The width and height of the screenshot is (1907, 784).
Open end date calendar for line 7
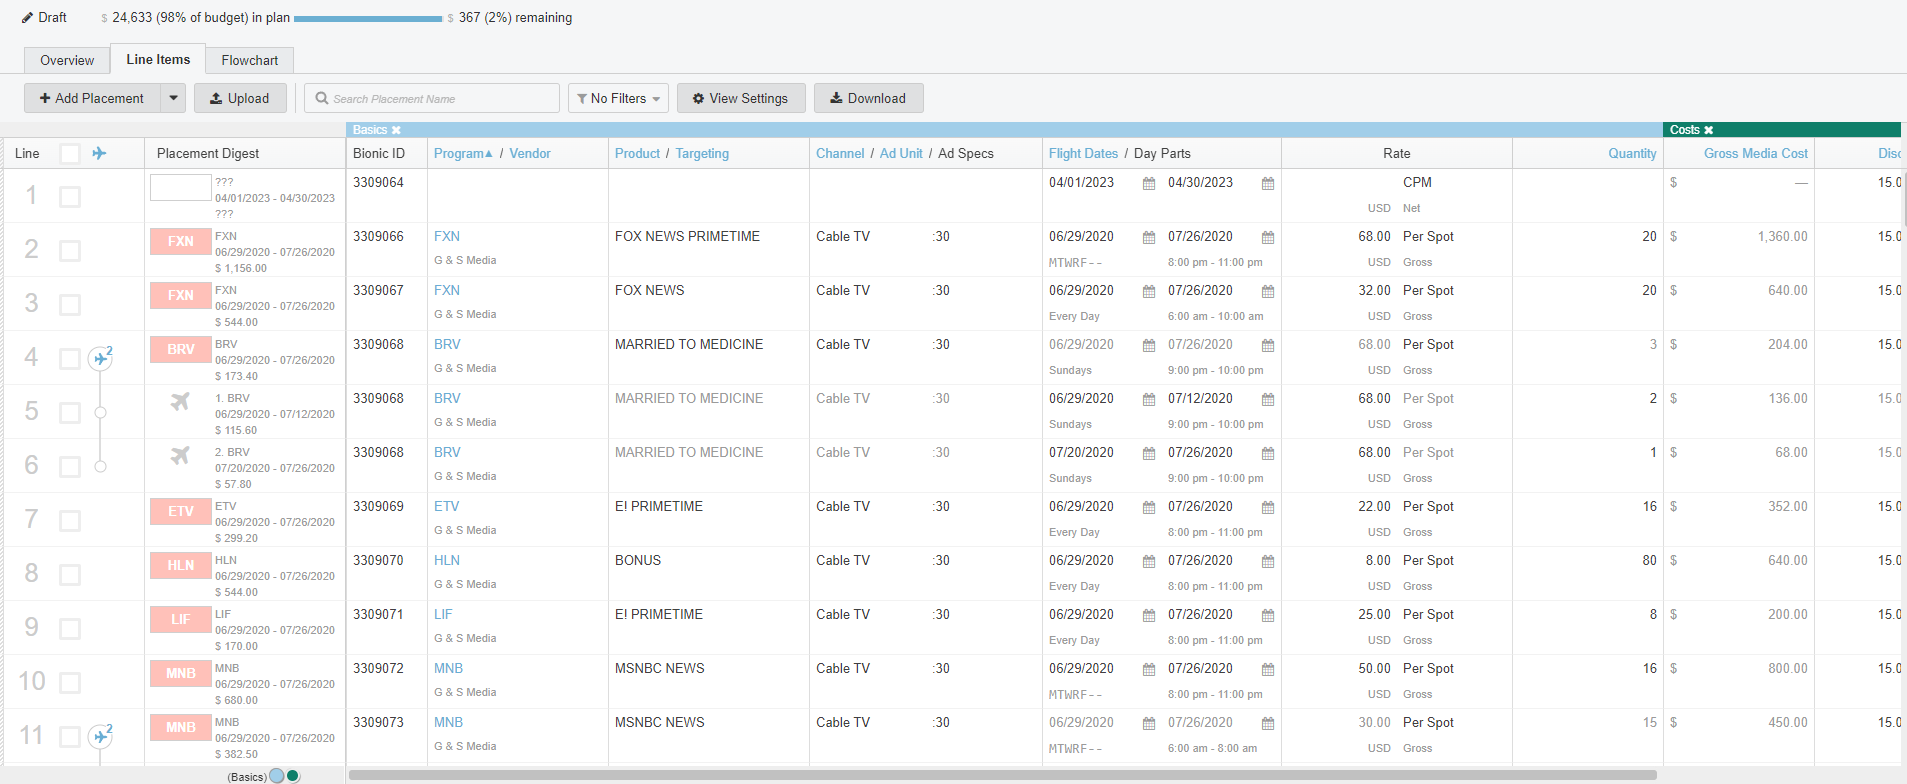click(1267, 508)
